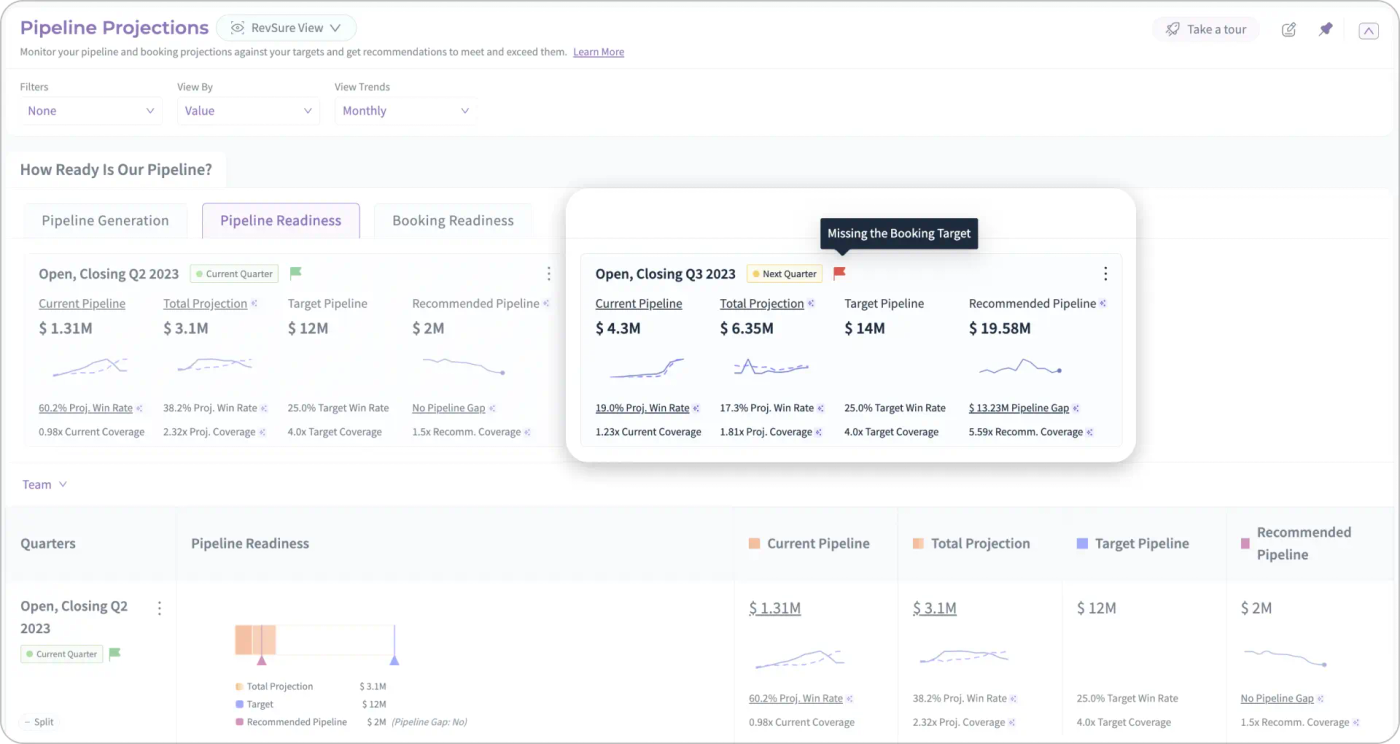Open the $3.1M link in table row
The width and height of the screenshot is (1400, 744).
[934, 608]
